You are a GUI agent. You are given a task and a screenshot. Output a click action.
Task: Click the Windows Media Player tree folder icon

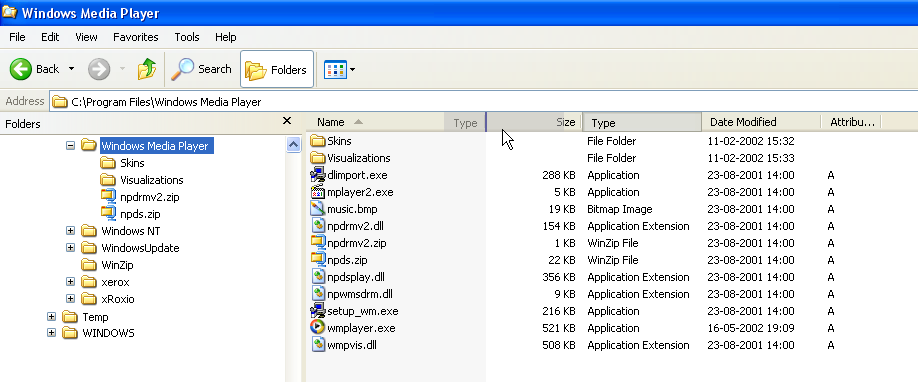pos(89,145)
